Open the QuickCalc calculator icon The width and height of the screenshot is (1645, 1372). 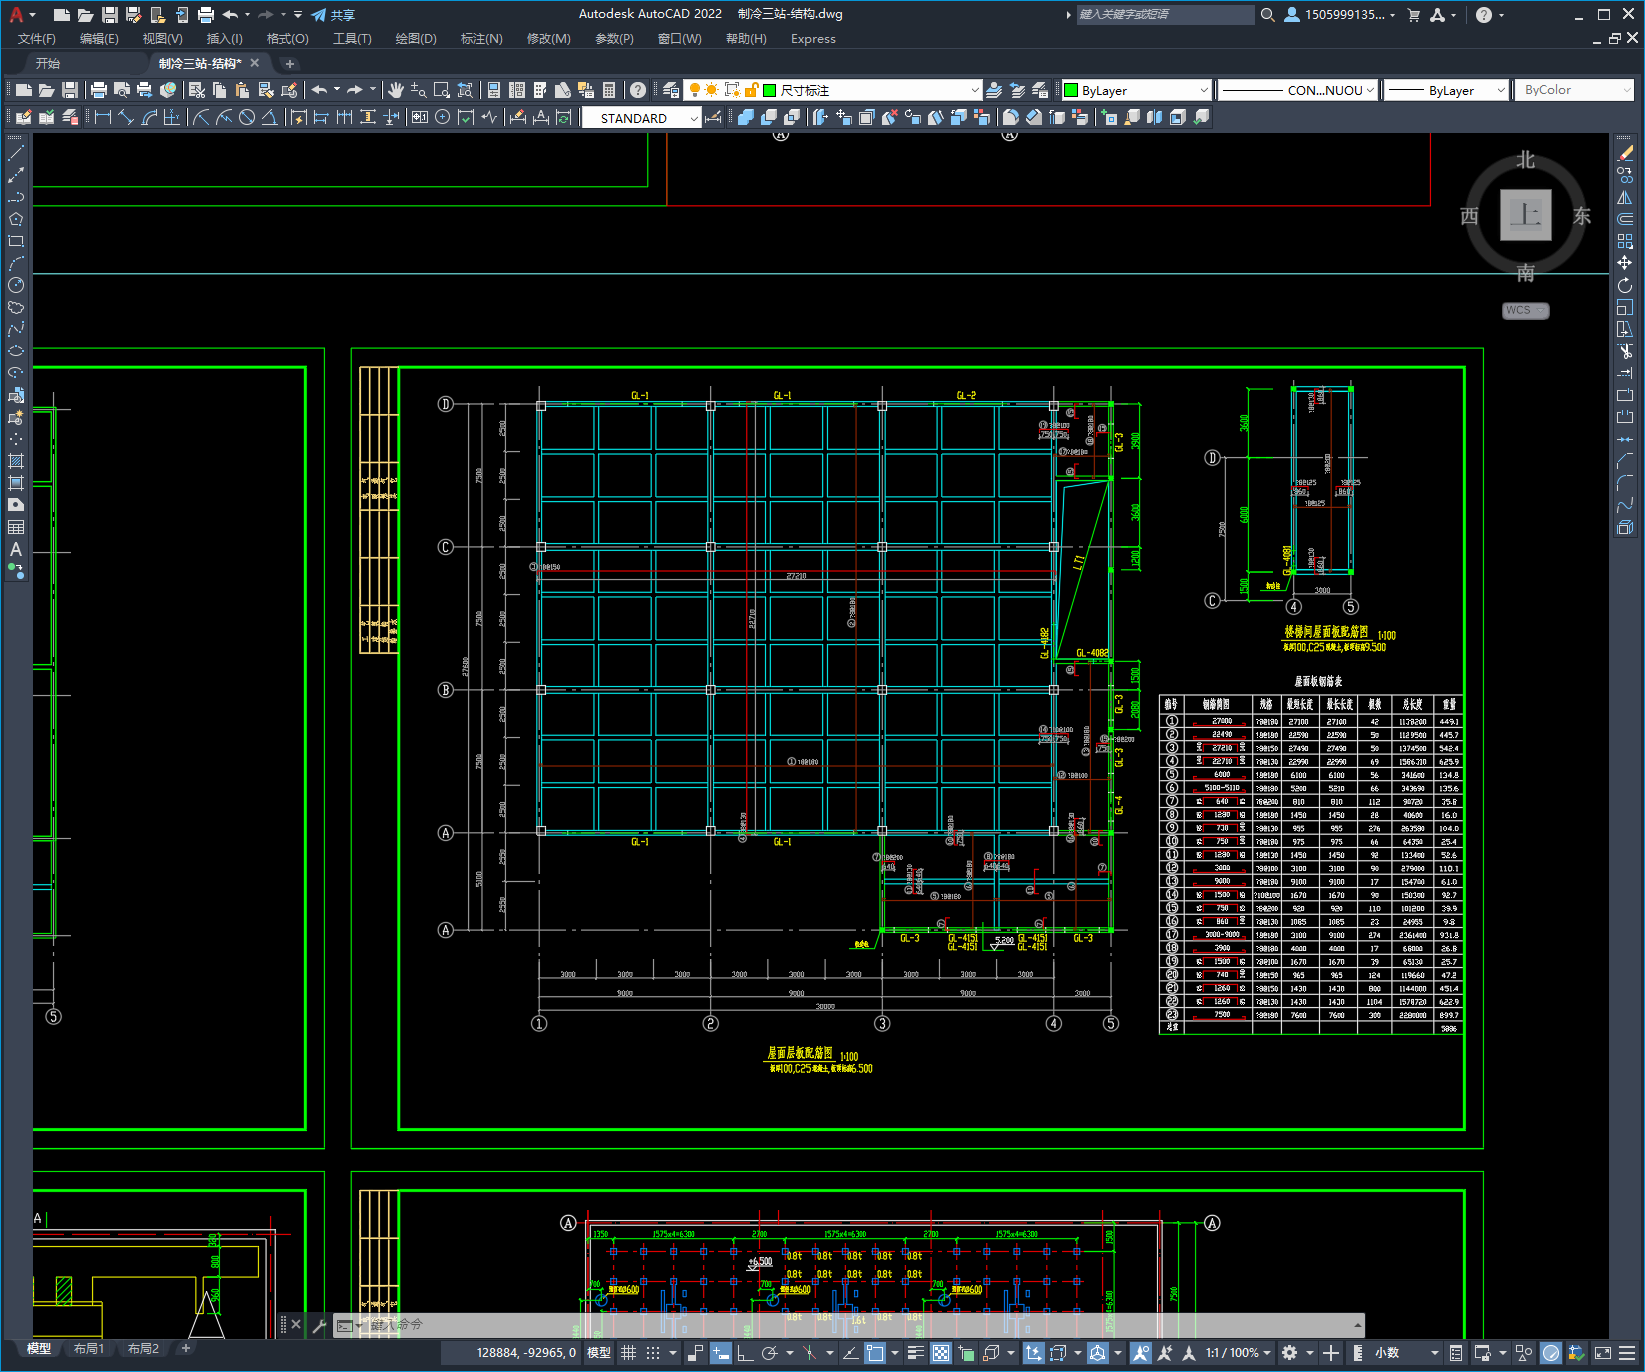point(609,90)
